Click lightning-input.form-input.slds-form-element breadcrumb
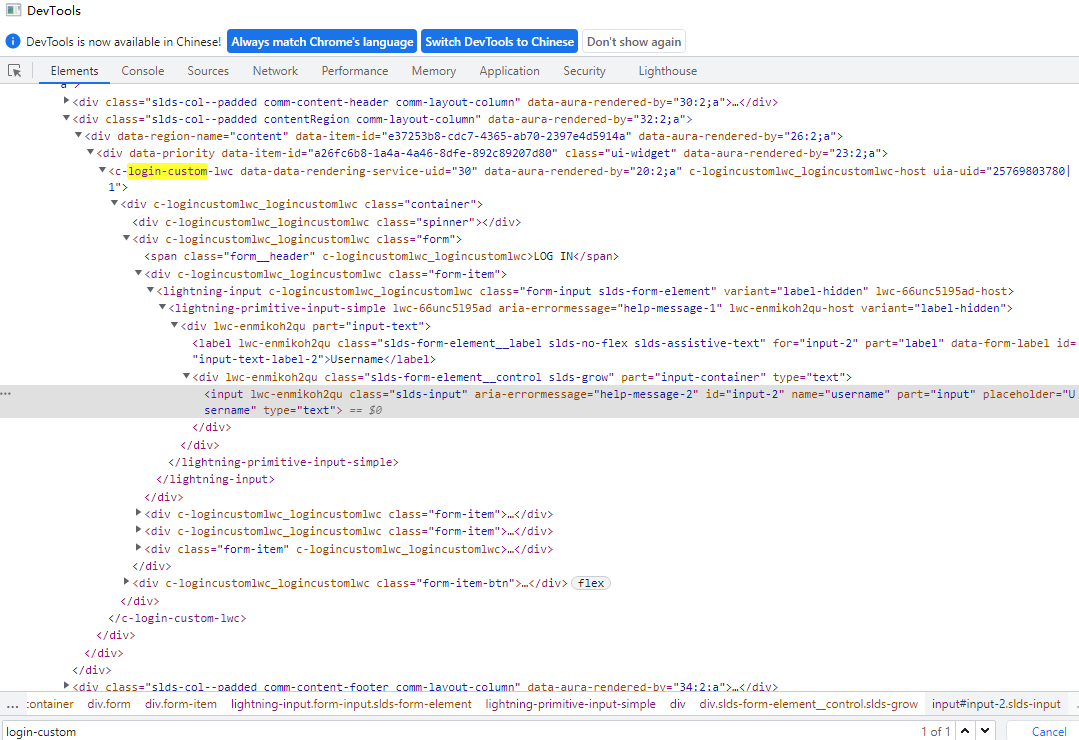Image resolution: width=1079 pixels, height=740 pixels. click(351, 704)
